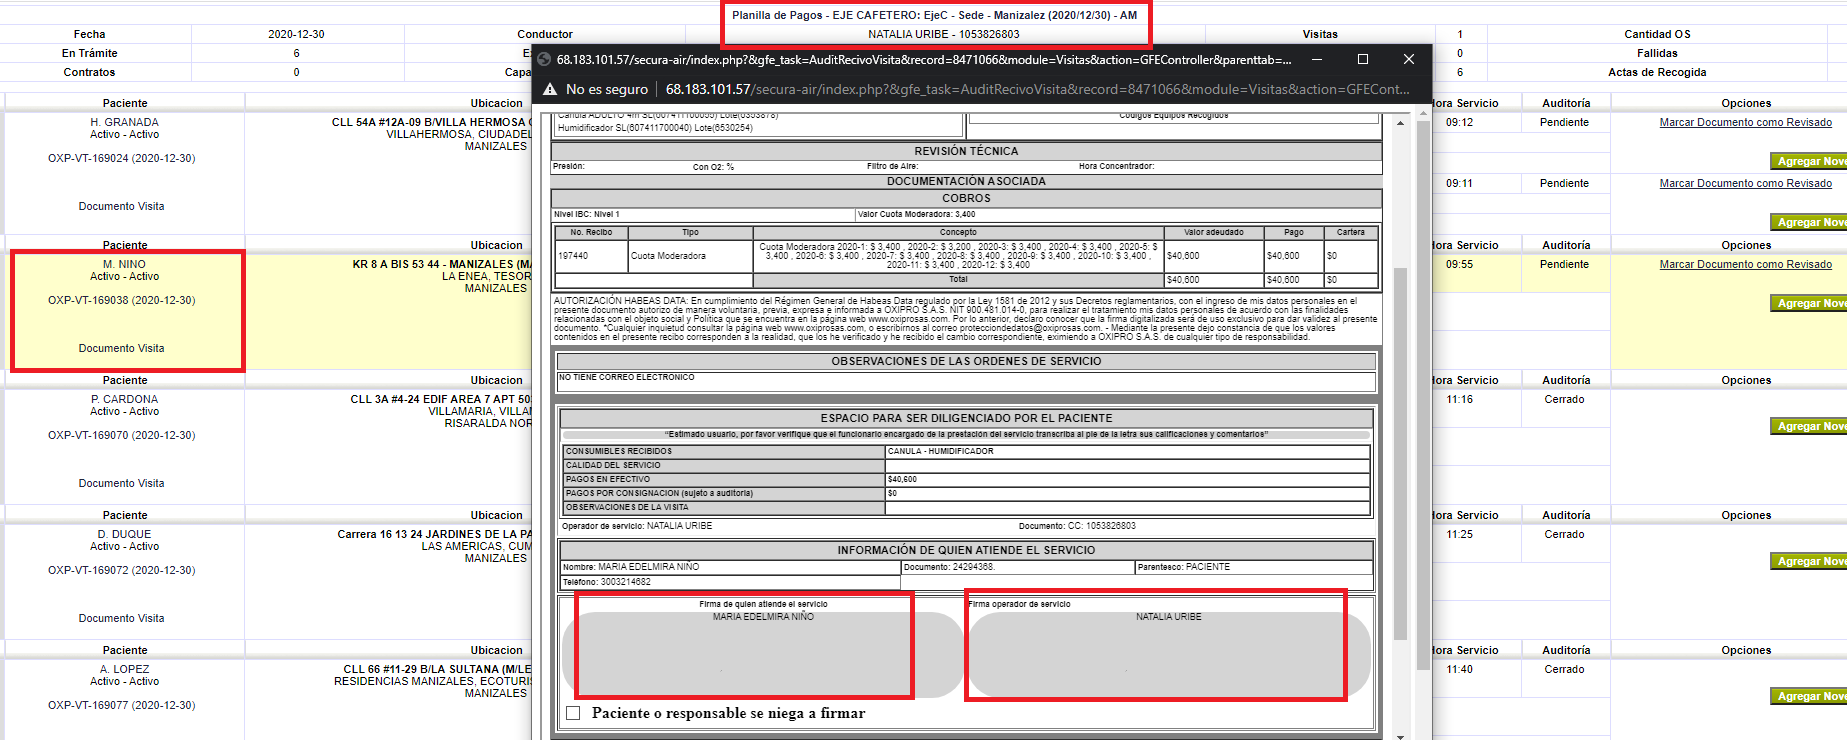Viewport: 1847px width, 740px height.
Task: Click 'Cerrado' audit status in the 11:40 row
Action: [1564, 669]
